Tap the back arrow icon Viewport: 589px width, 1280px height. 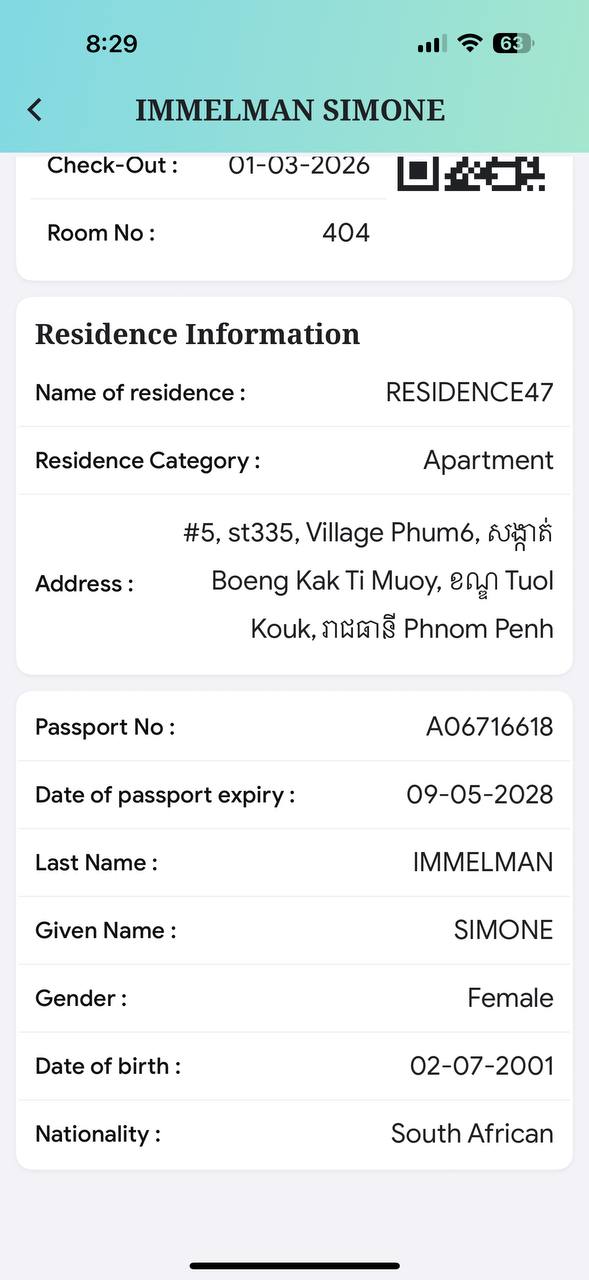point(35,110)
